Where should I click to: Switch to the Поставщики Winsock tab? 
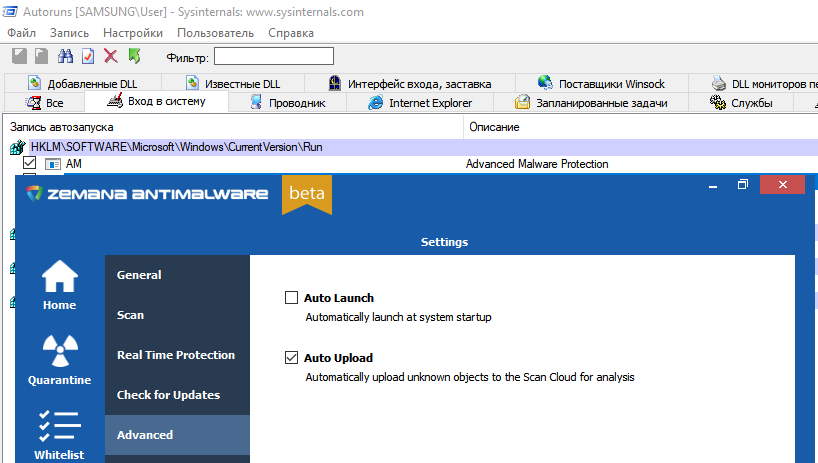coord(602,83)
